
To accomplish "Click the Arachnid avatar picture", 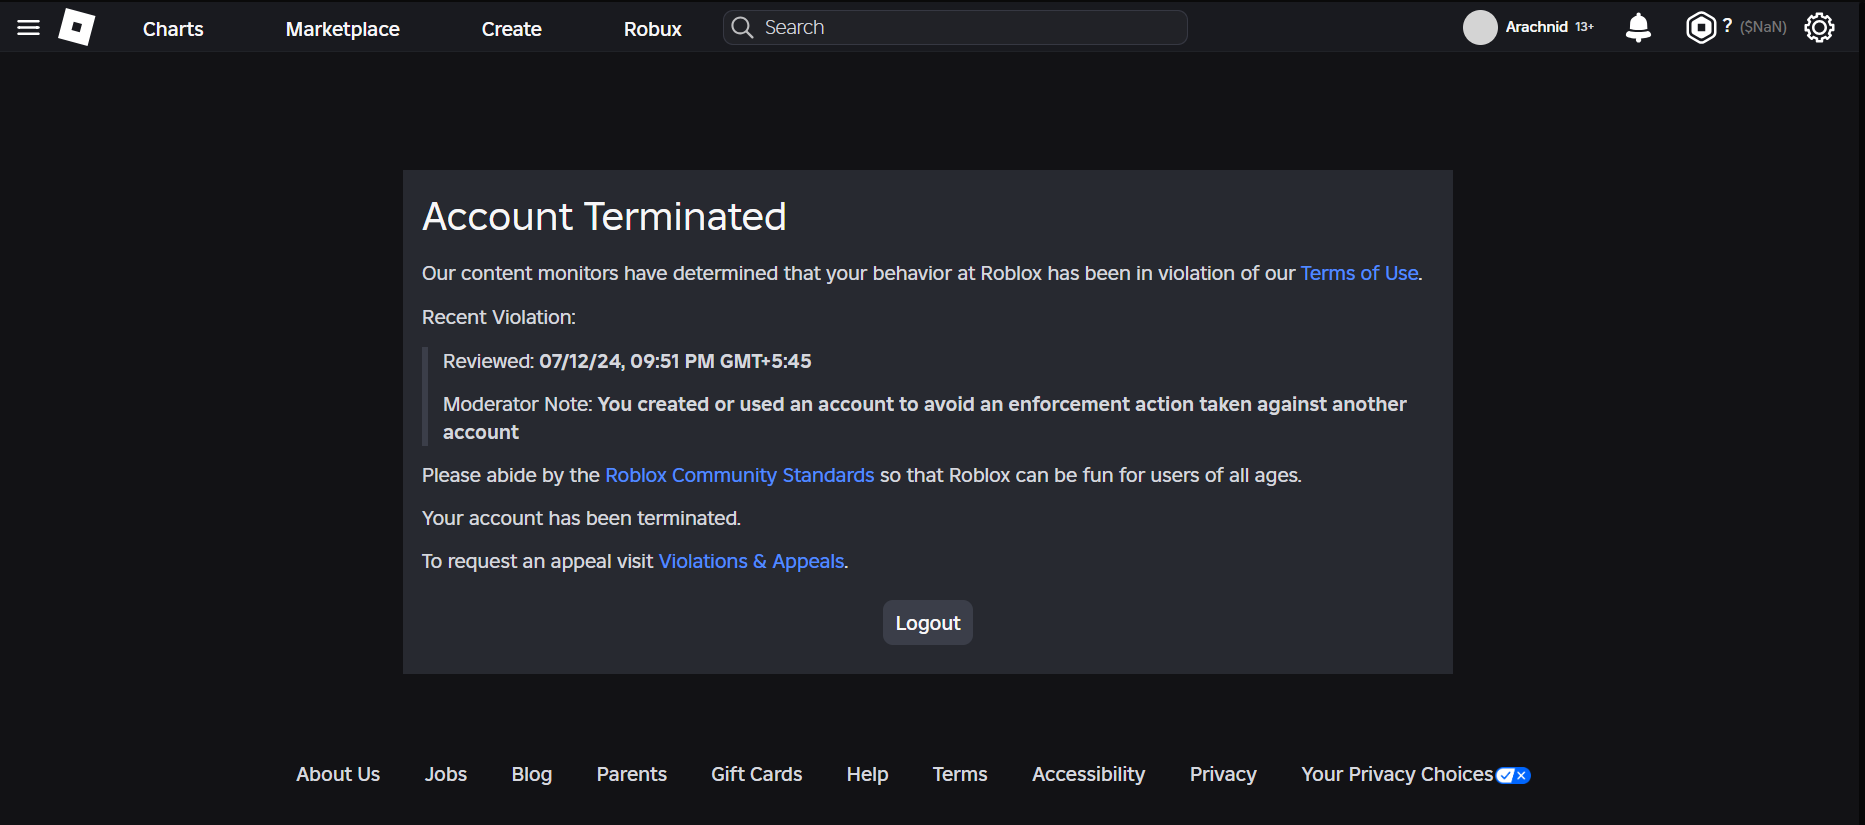I will (1480, 27).
